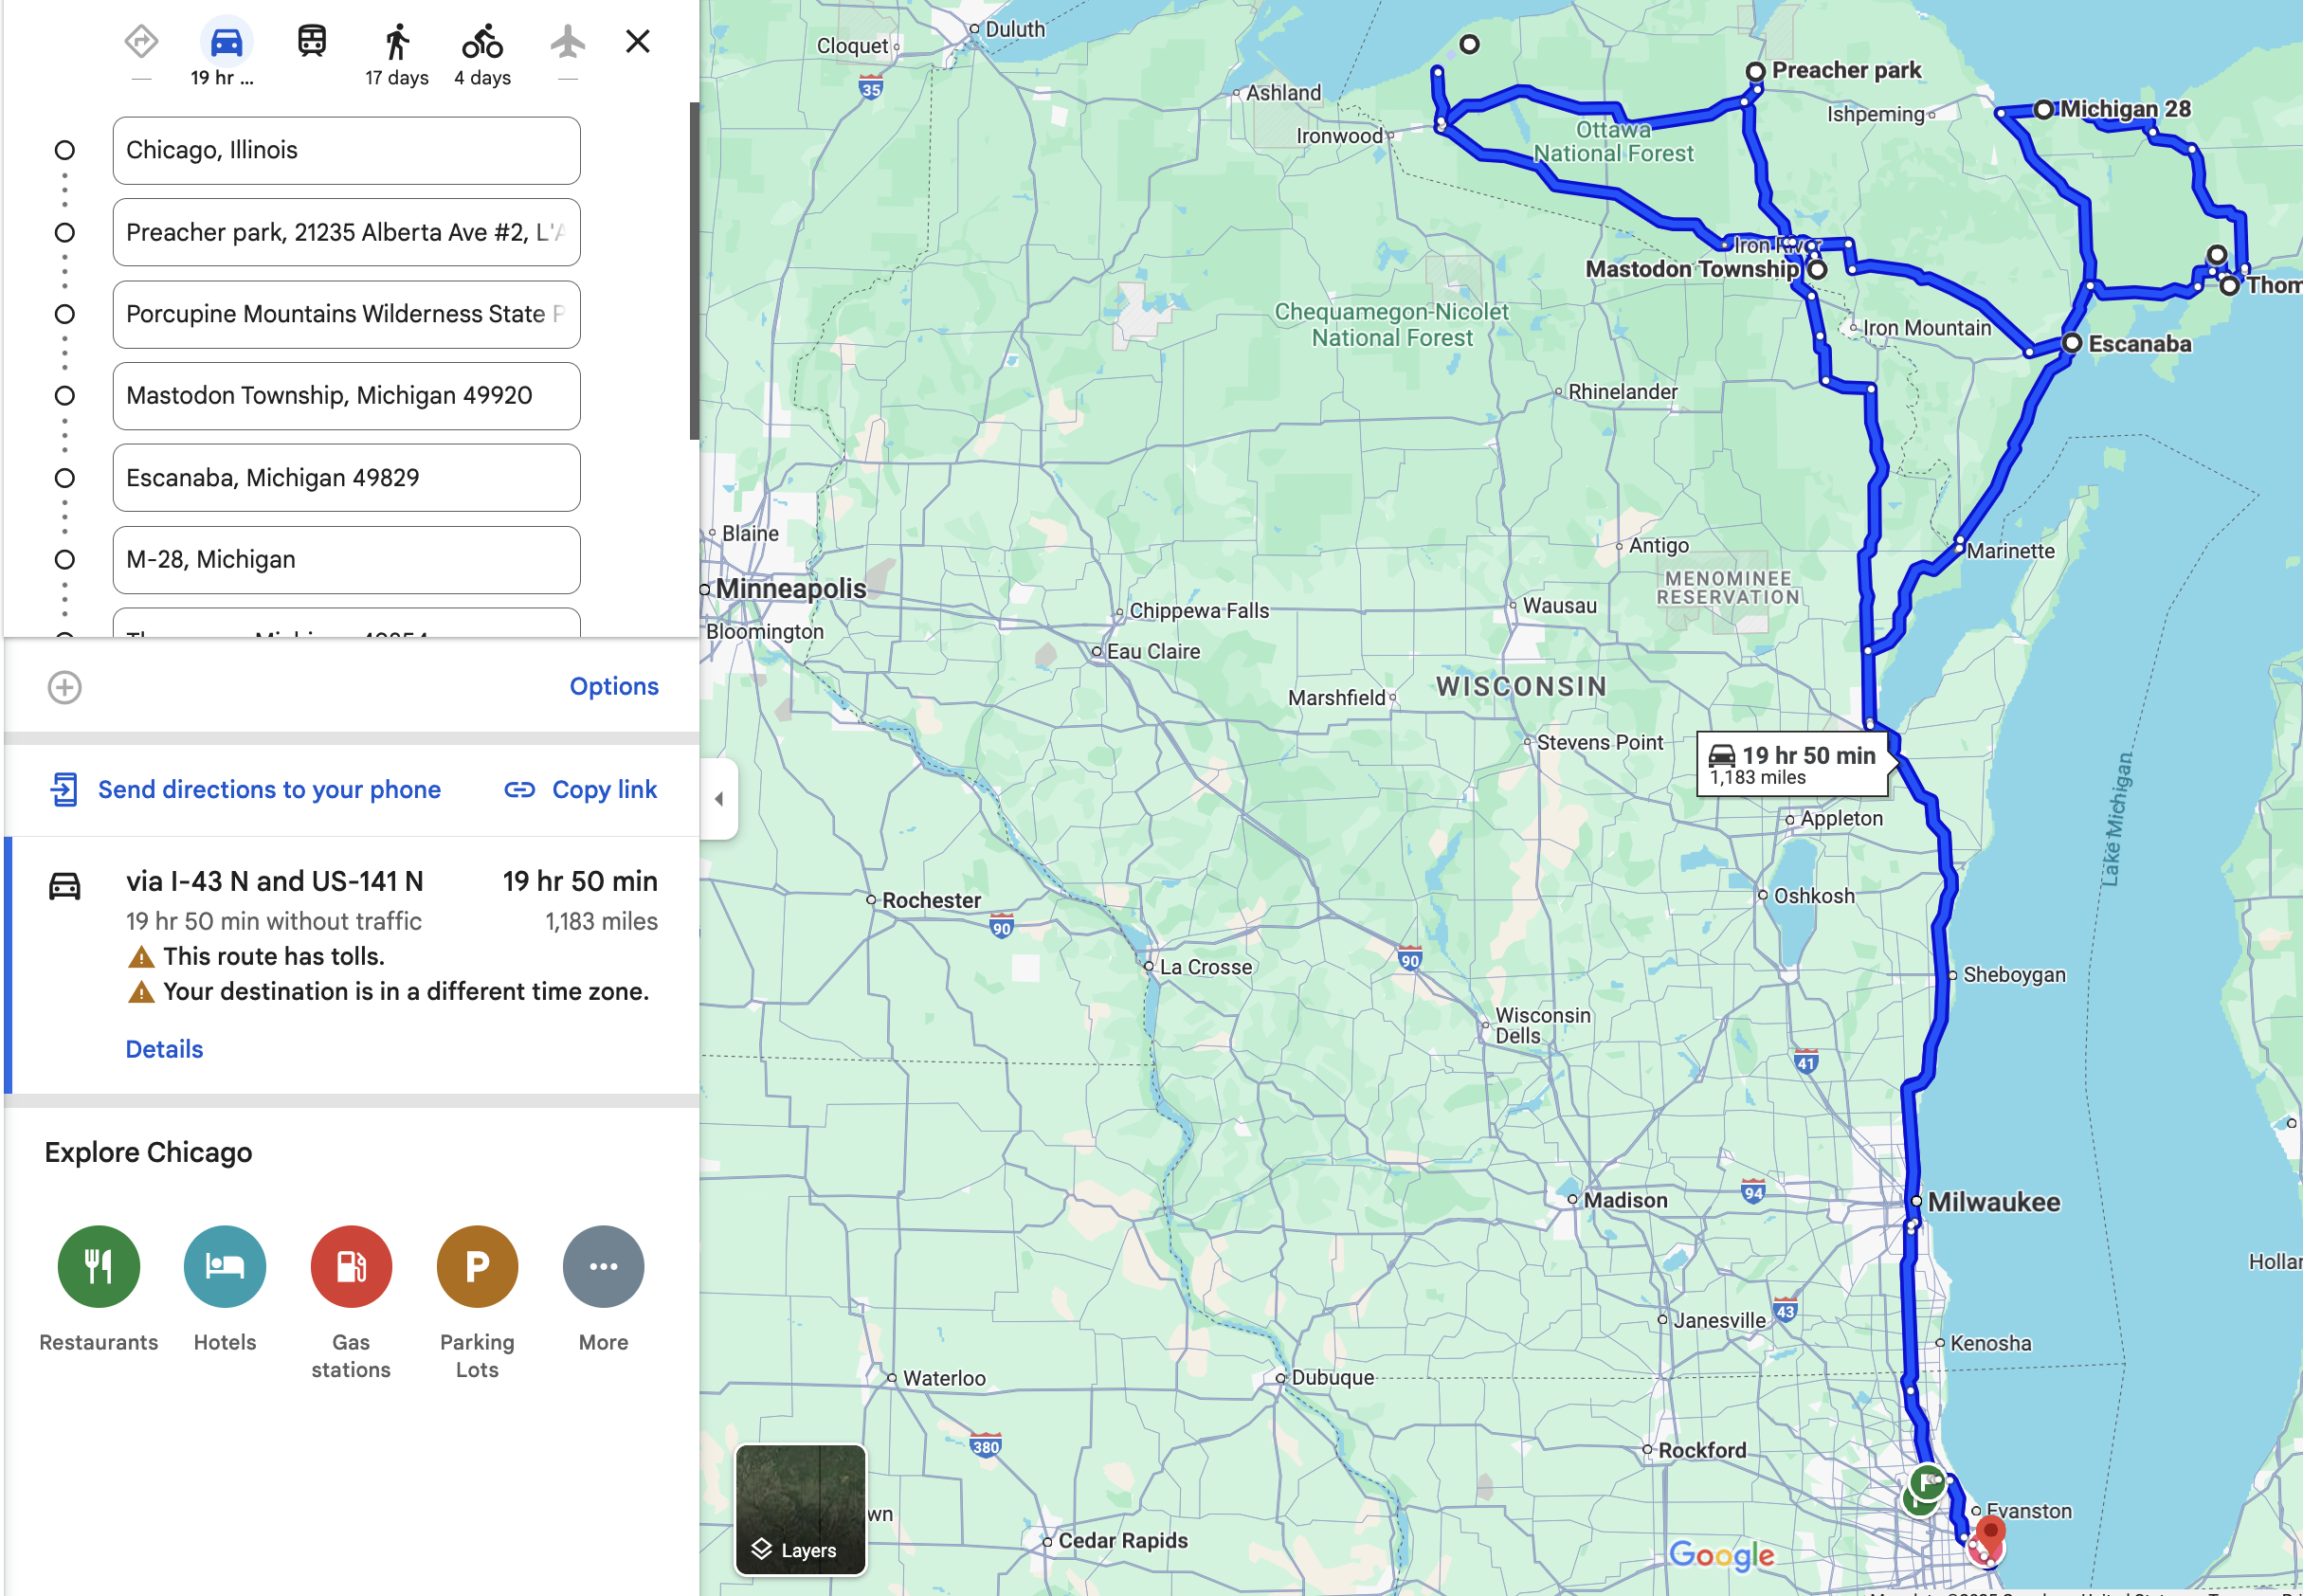Collapse the side panel with the arrow

tap(719, 798)
